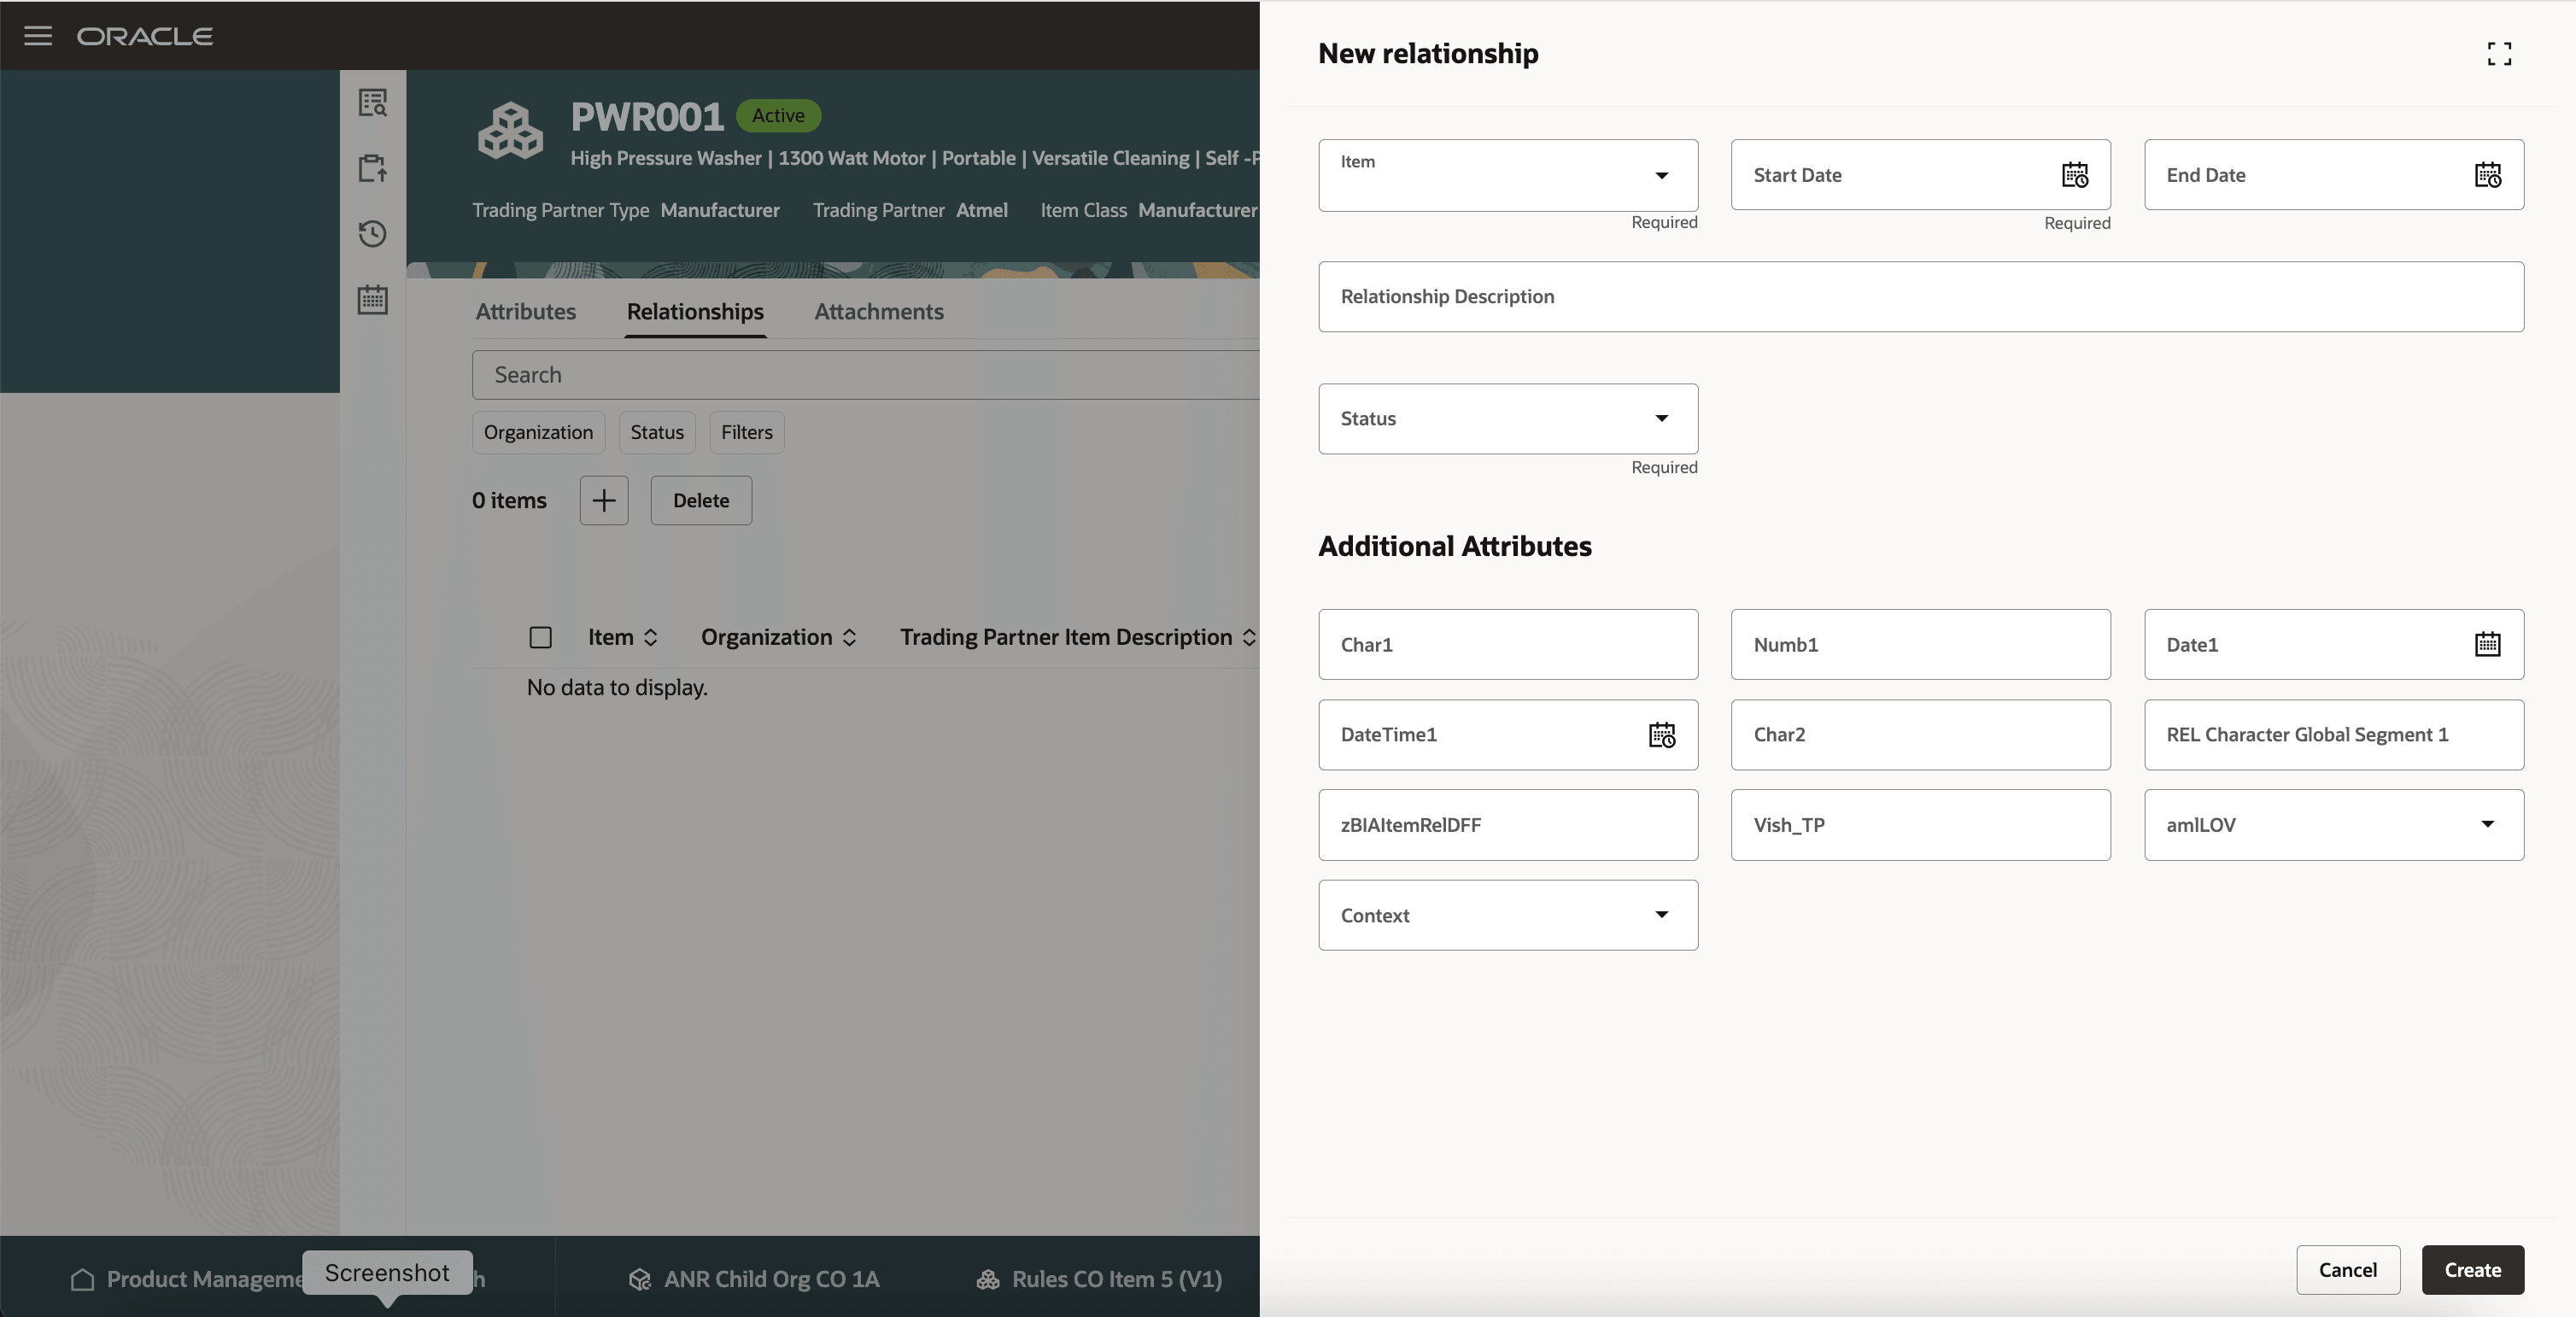
Task: Click the calendar sidebar icon
Action: 373,299
